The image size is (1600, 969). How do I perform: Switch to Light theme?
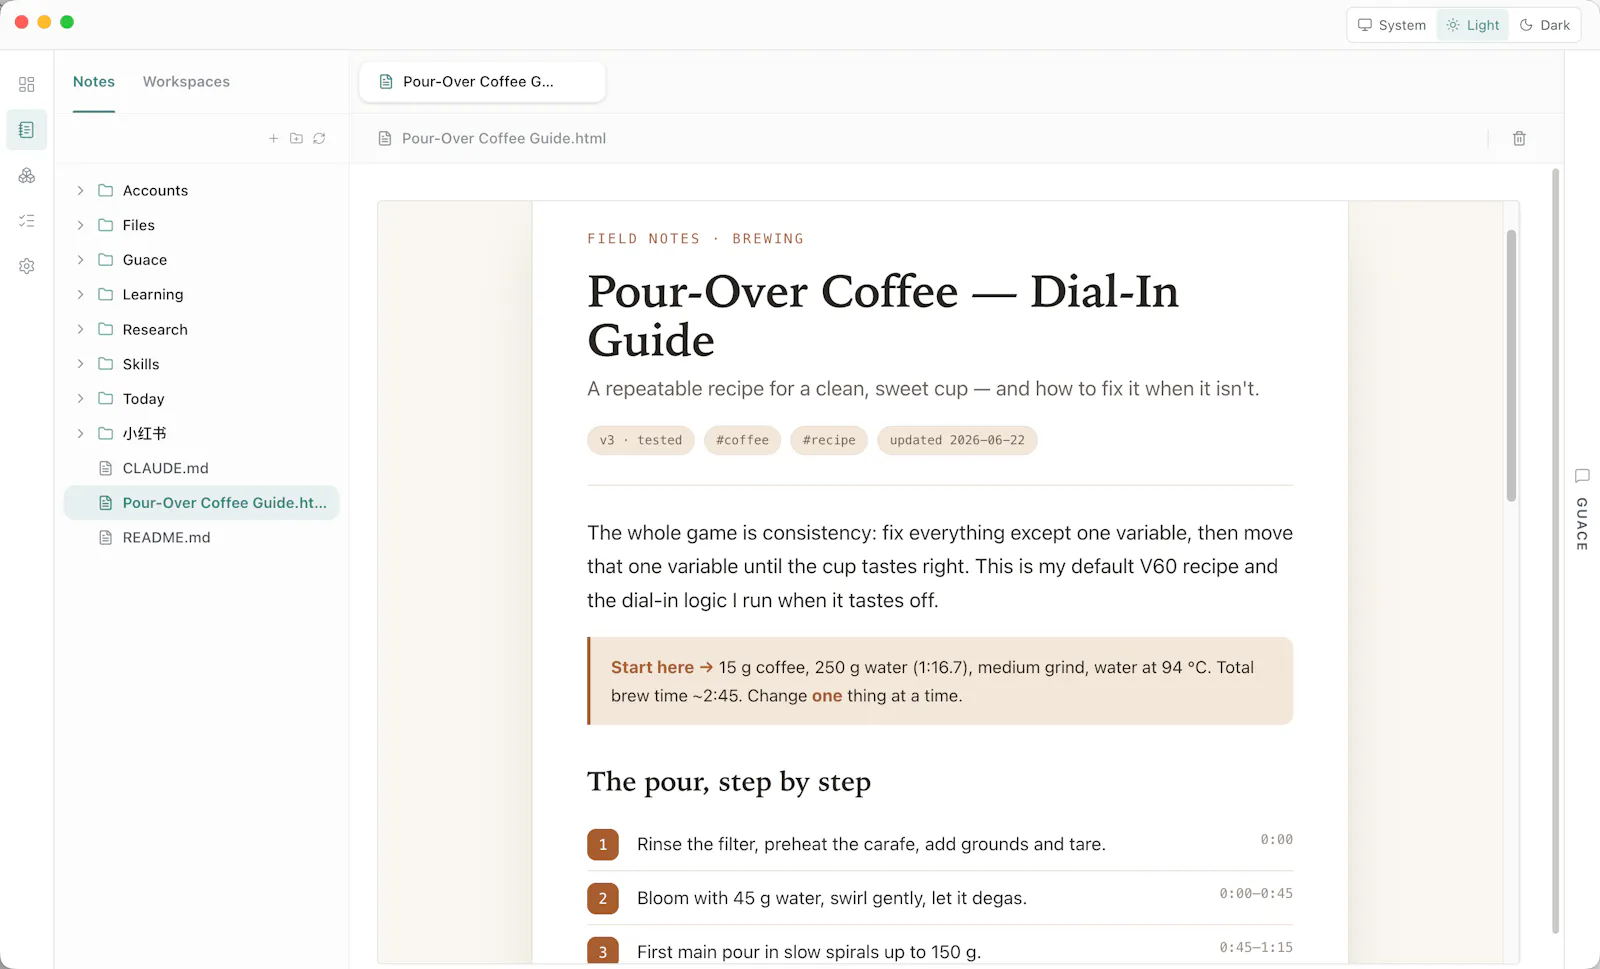click(x=1472, y=25)
